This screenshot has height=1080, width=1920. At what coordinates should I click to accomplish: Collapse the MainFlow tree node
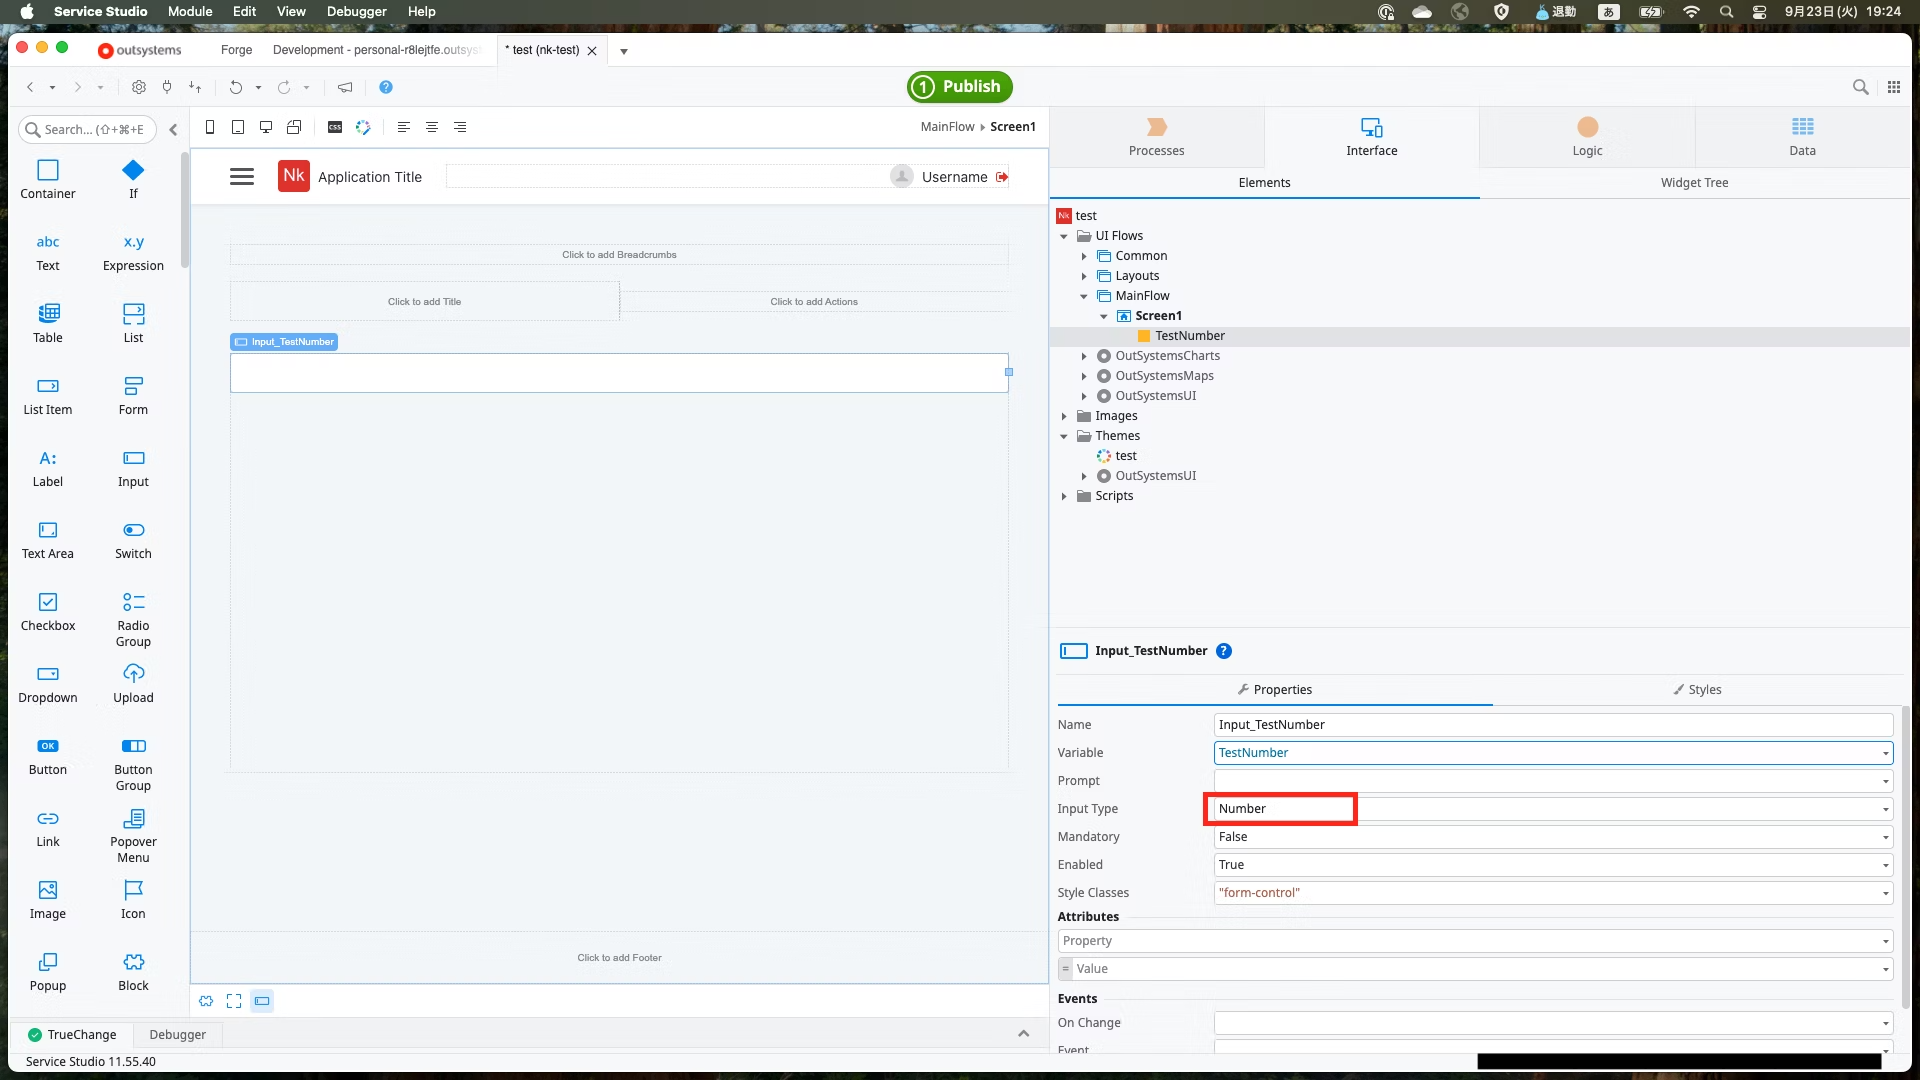pos(1084,296)
